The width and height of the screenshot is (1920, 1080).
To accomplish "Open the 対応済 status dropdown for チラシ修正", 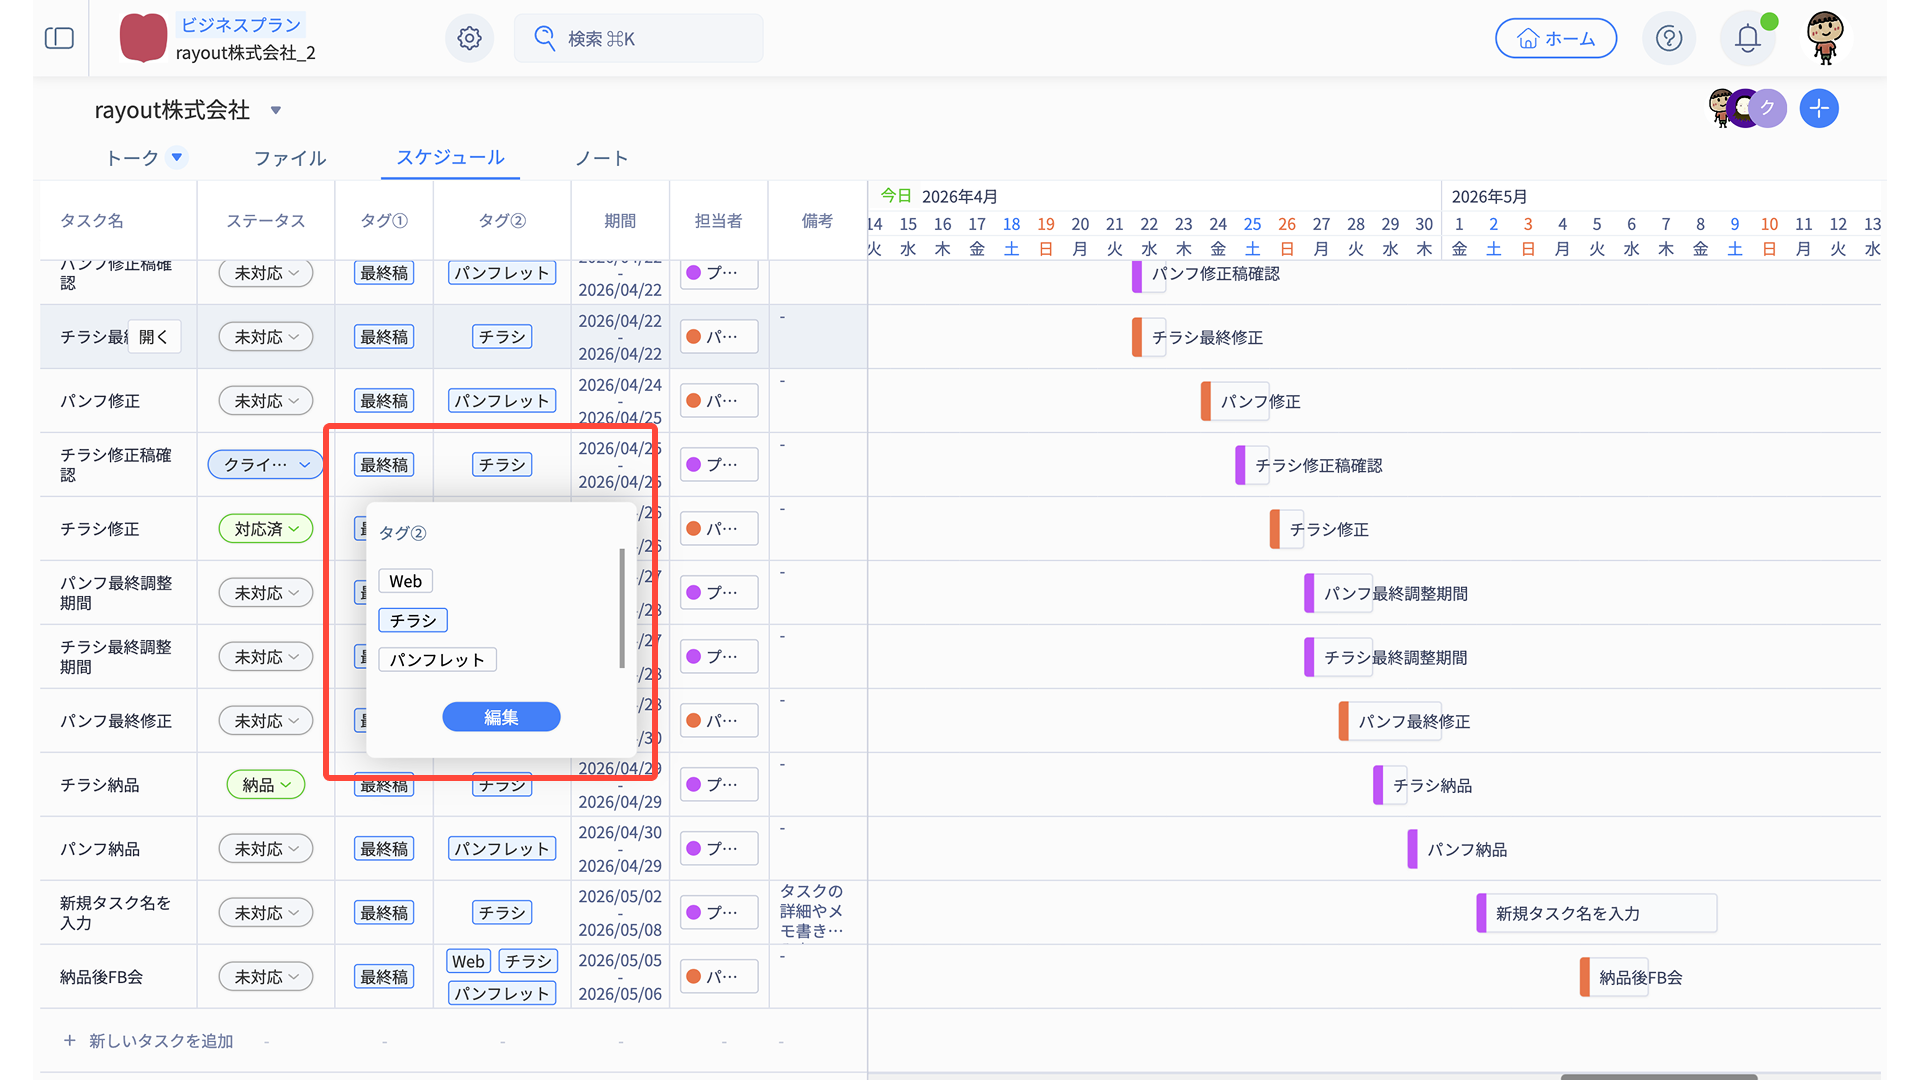I will pyautogui.click(x=266, y=529).
